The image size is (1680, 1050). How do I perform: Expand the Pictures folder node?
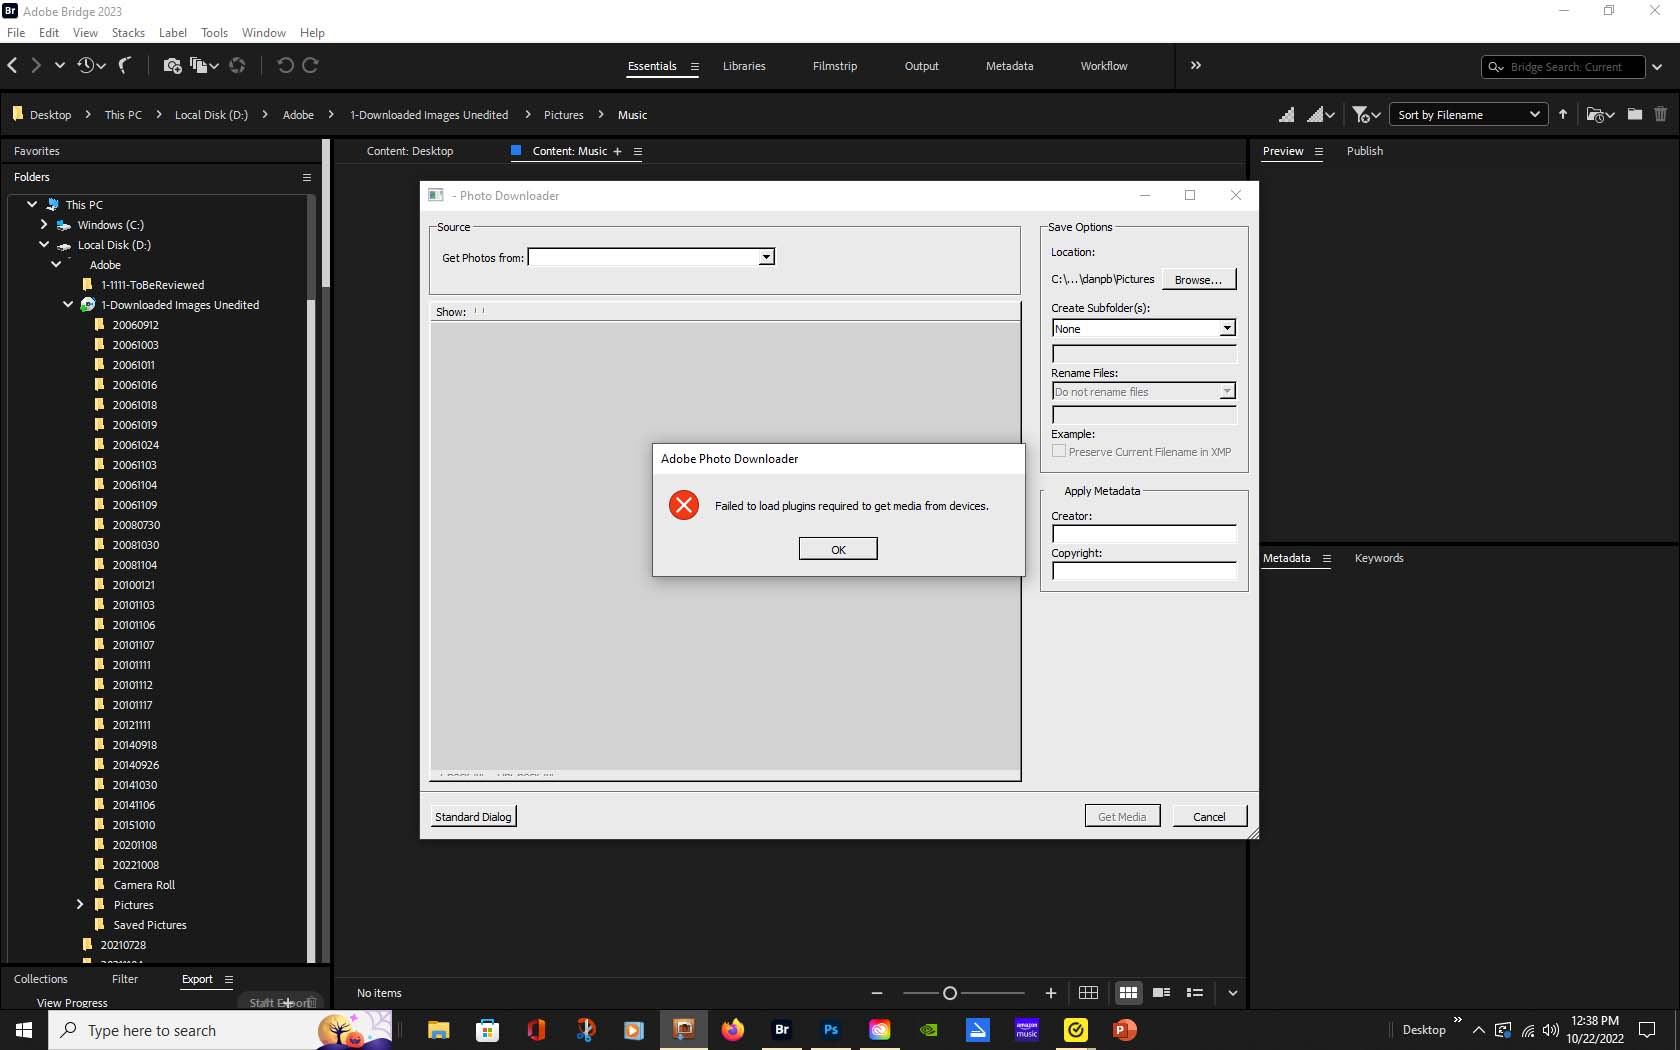click(80, 904)
